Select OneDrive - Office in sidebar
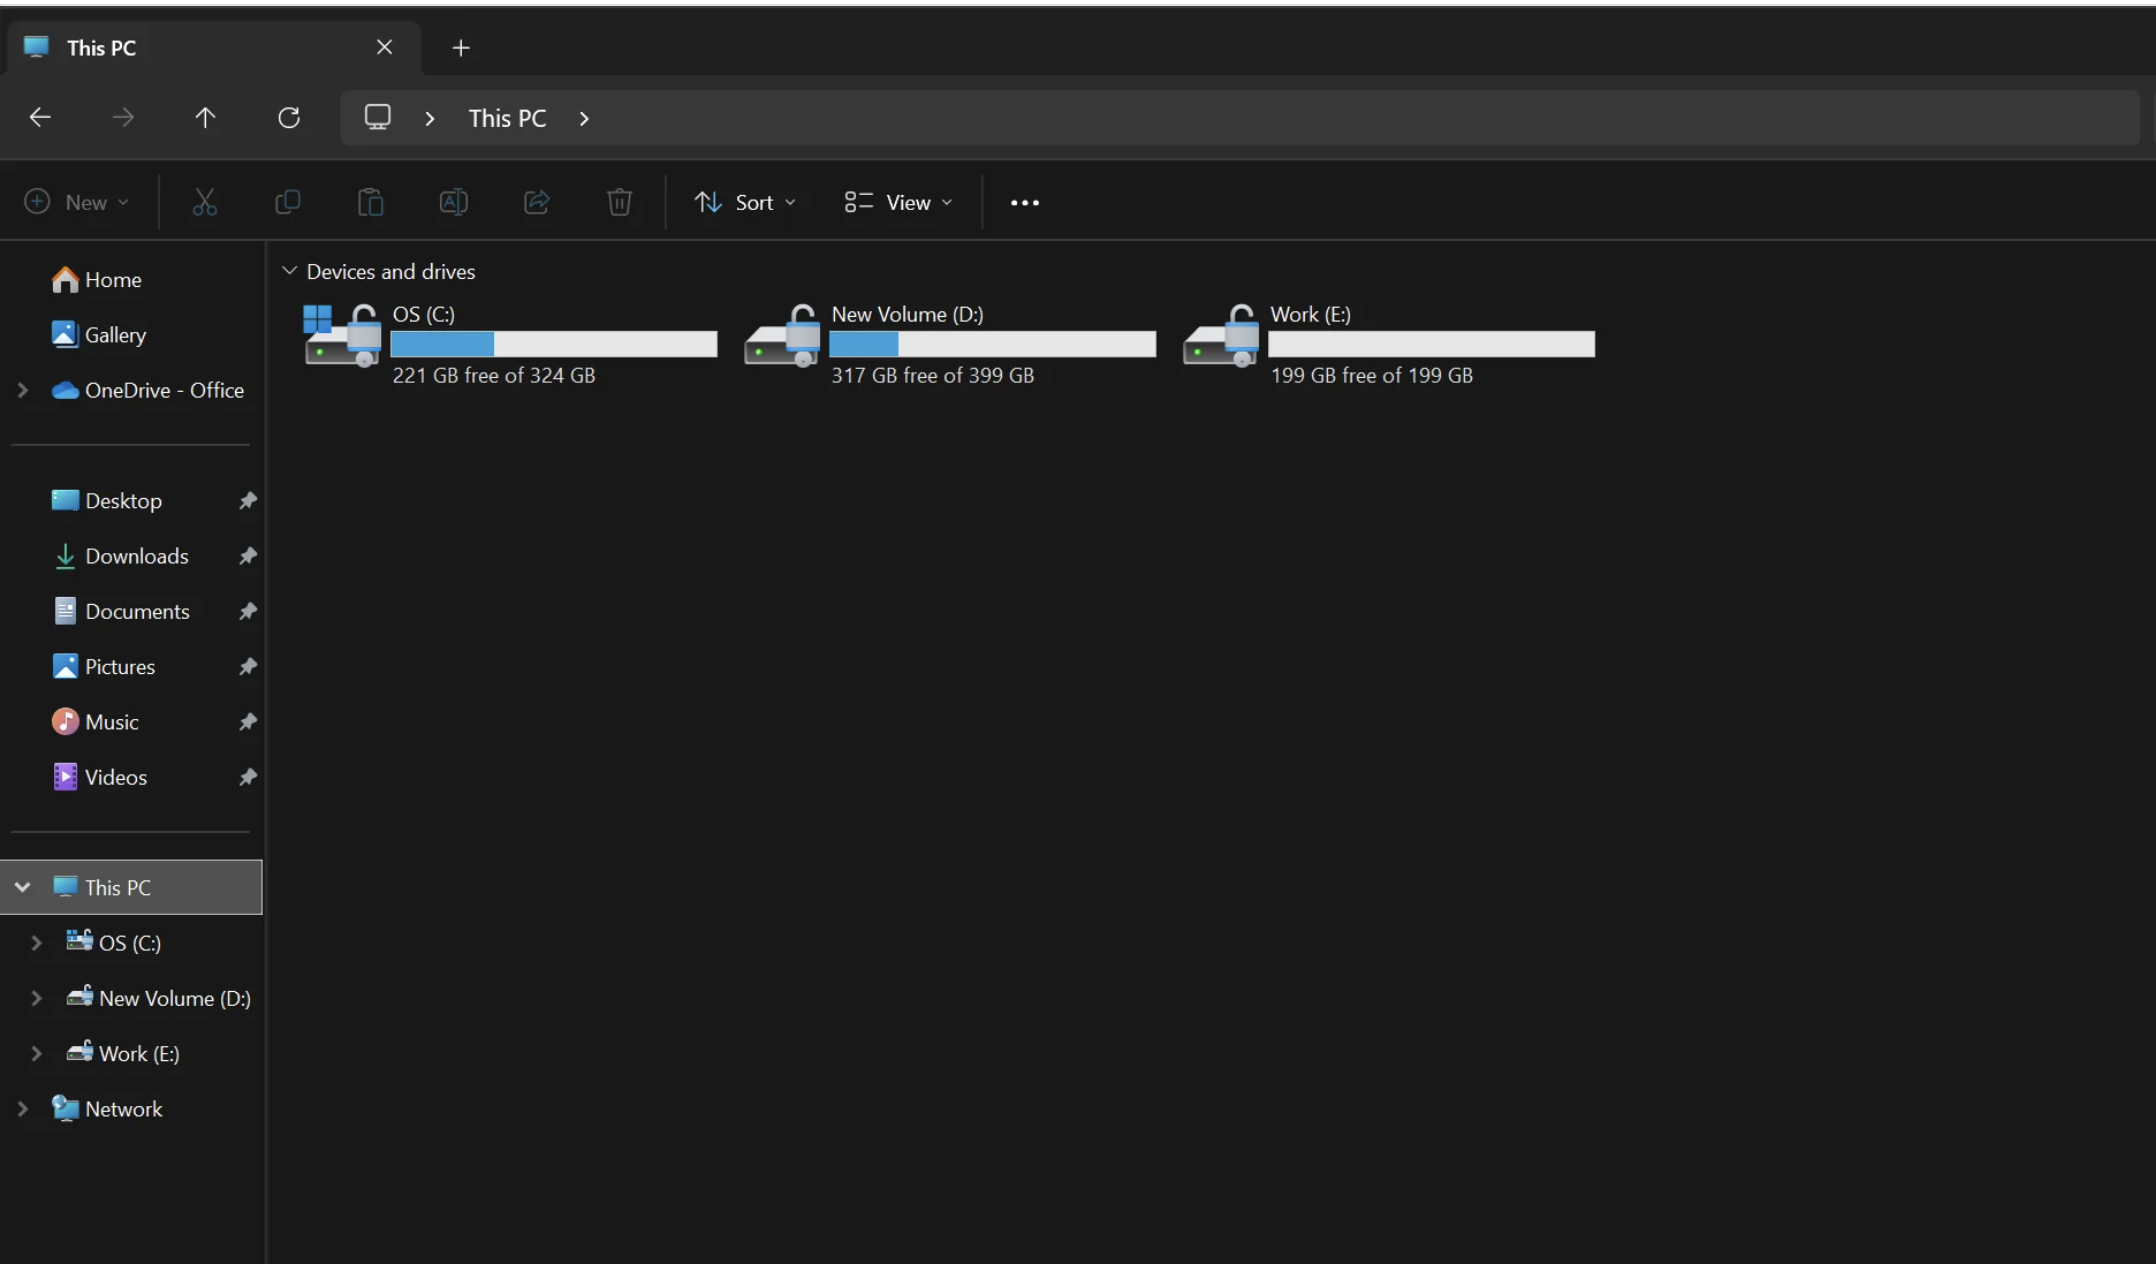 click(x=165, y=390)
